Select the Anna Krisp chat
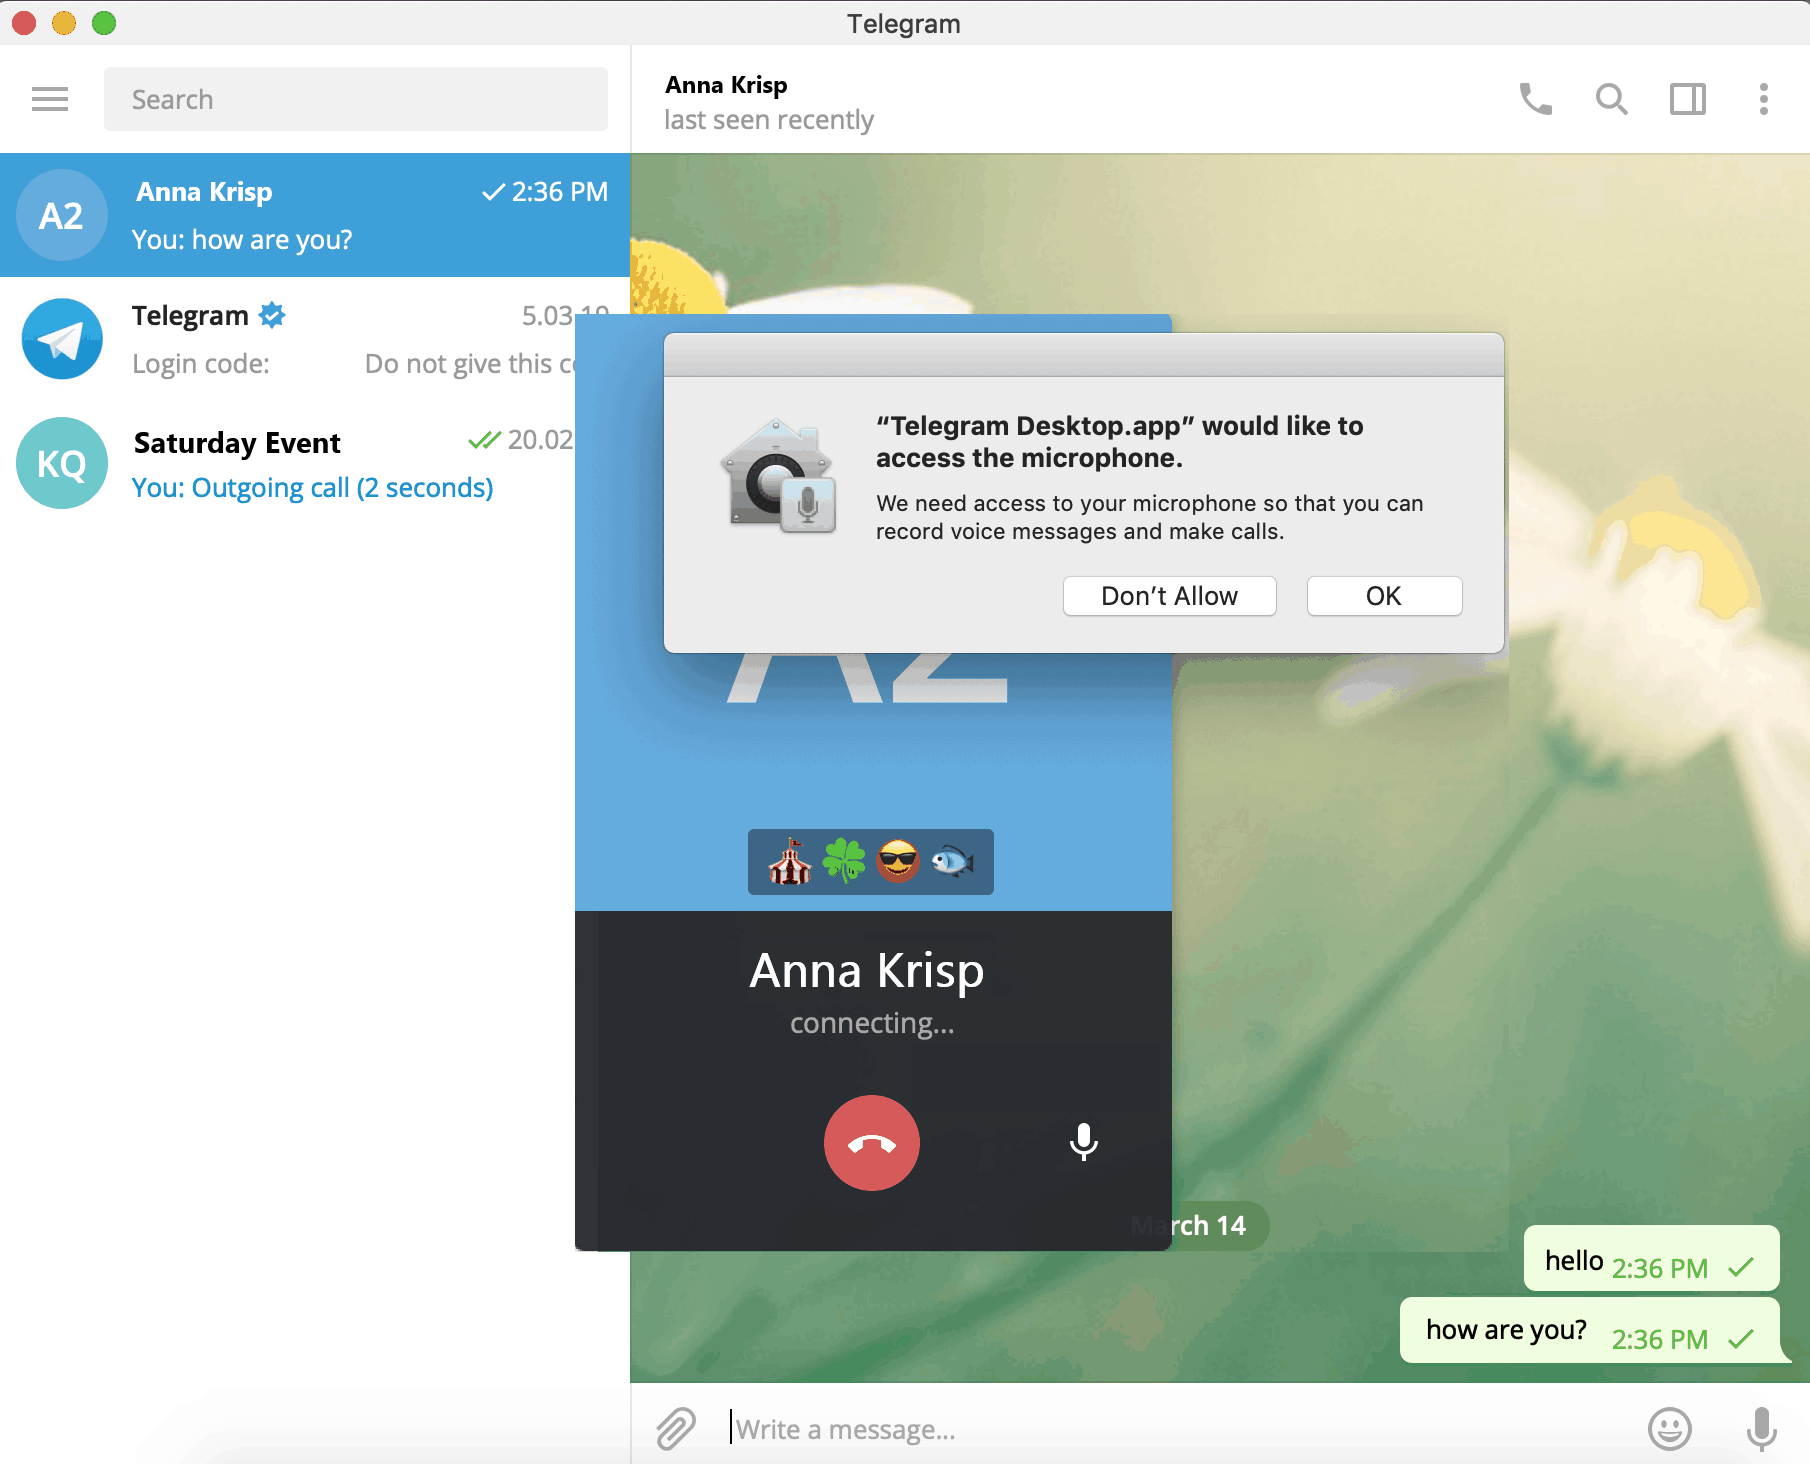 315,215
